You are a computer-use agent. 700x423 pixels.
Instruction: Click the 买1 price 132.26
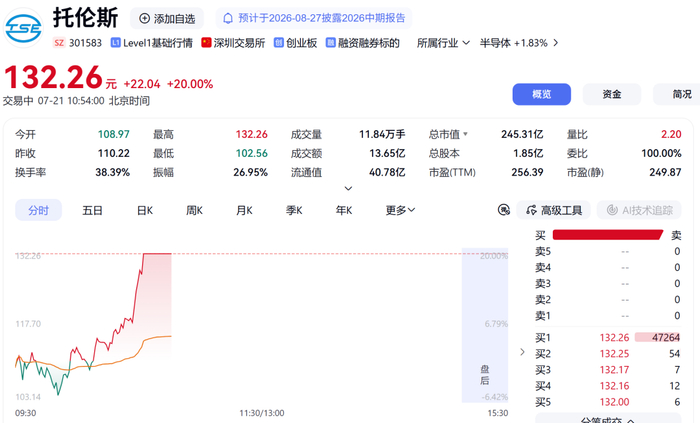pos(614,338)
